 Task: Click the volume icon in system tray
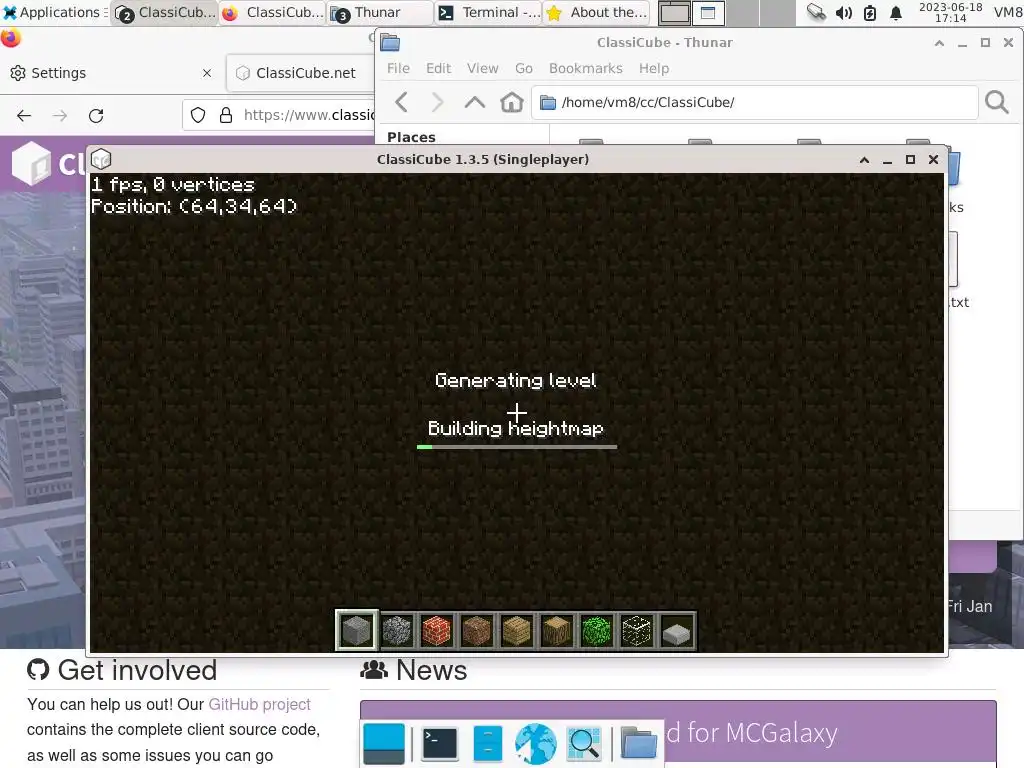click(x=844, y=12)
